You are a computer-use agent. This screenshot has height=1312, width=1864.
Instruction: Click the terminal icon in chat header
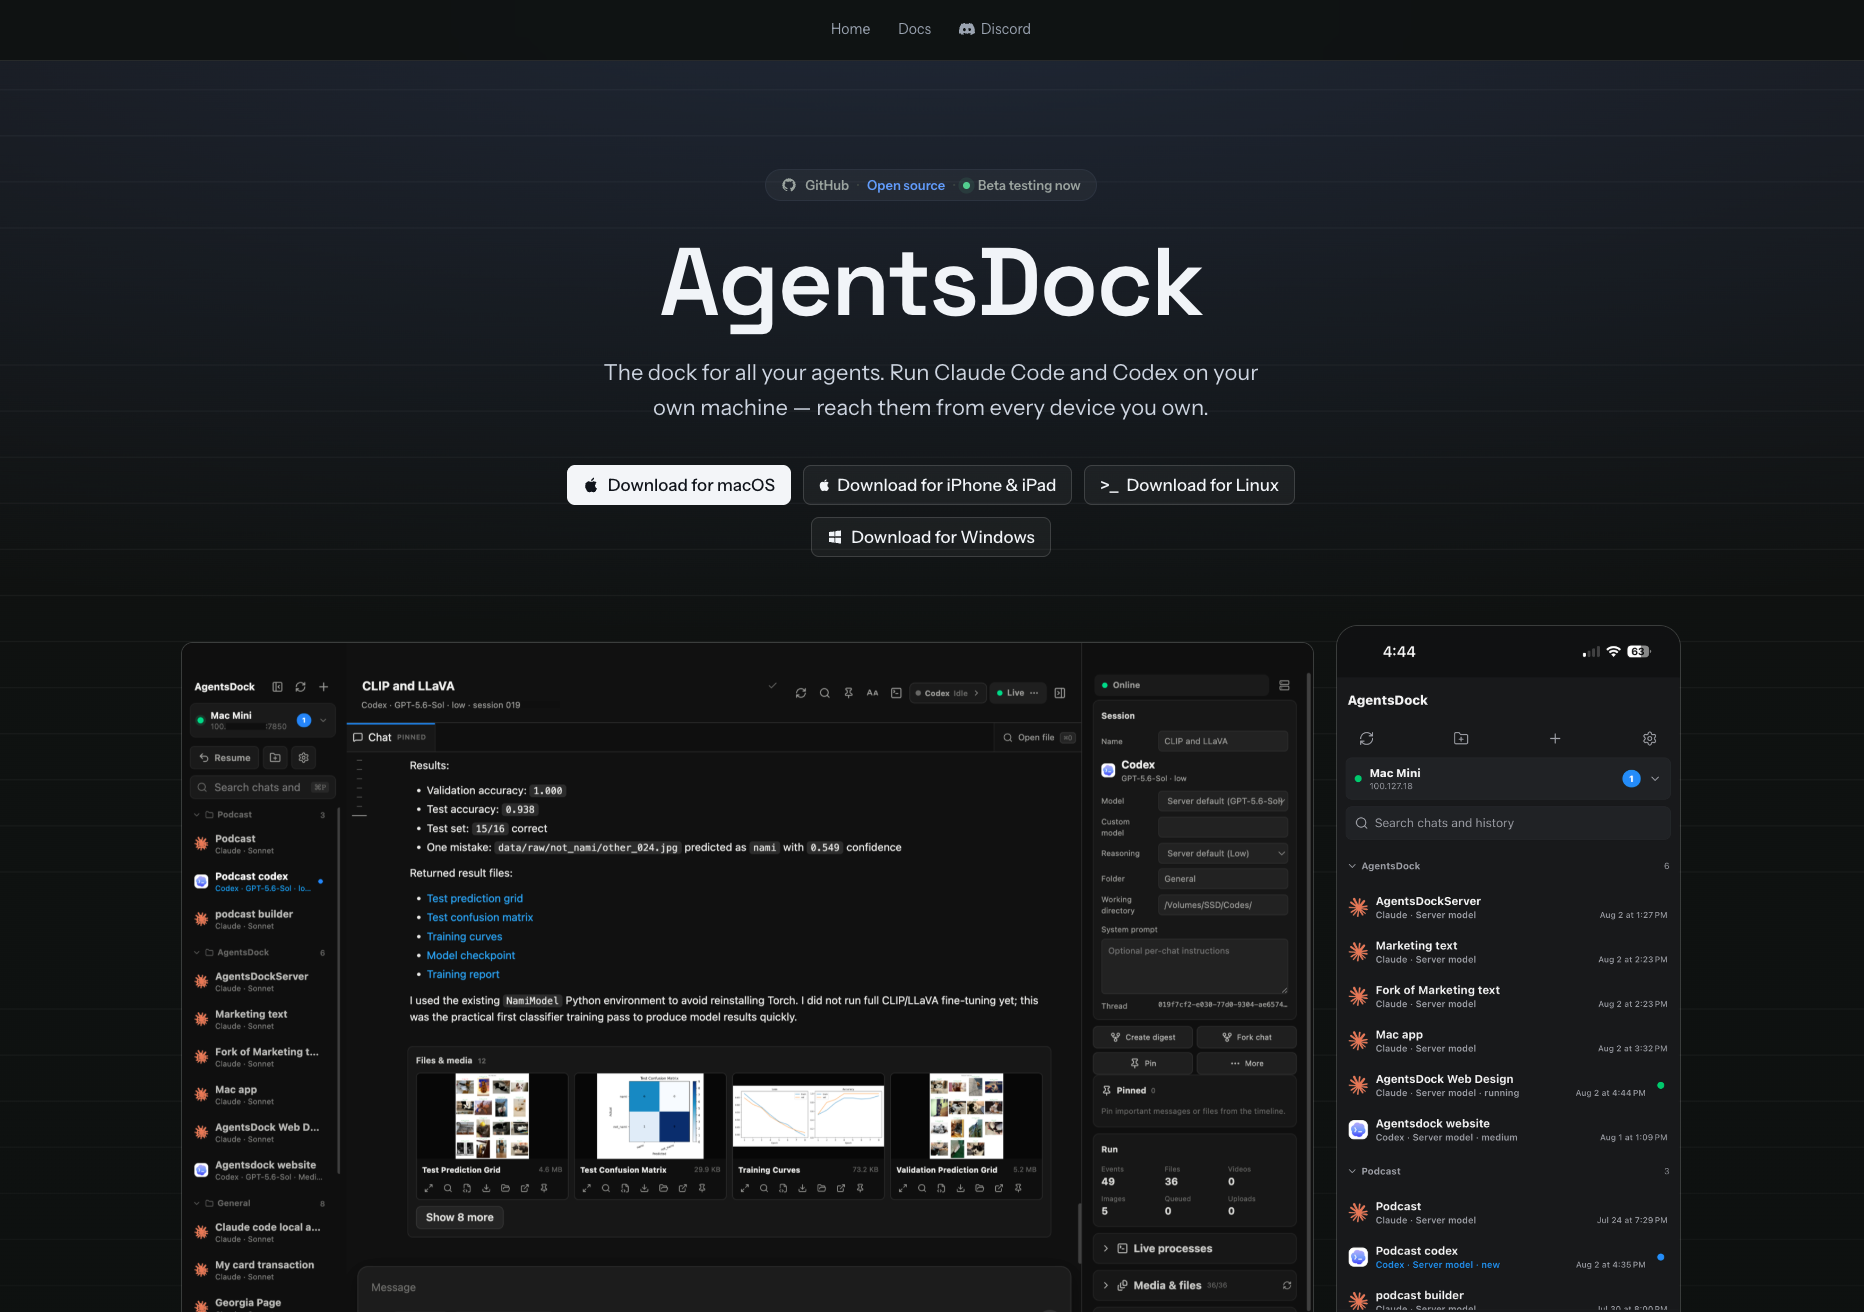pos(897,693)
